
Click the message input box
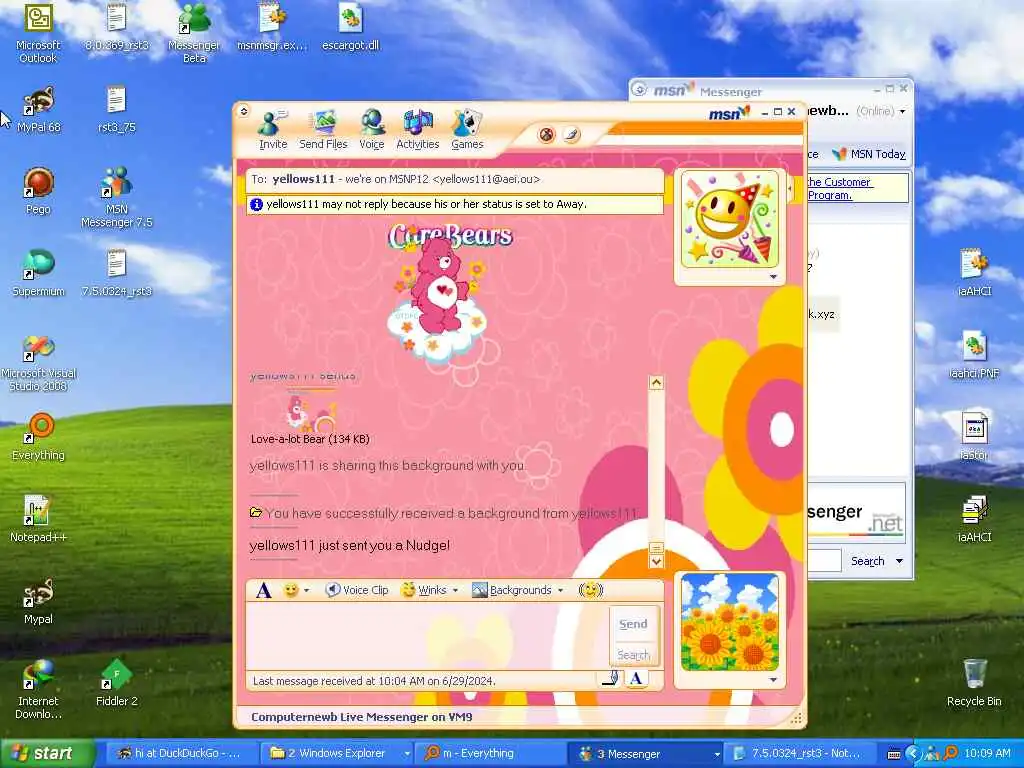coord(428,636)
